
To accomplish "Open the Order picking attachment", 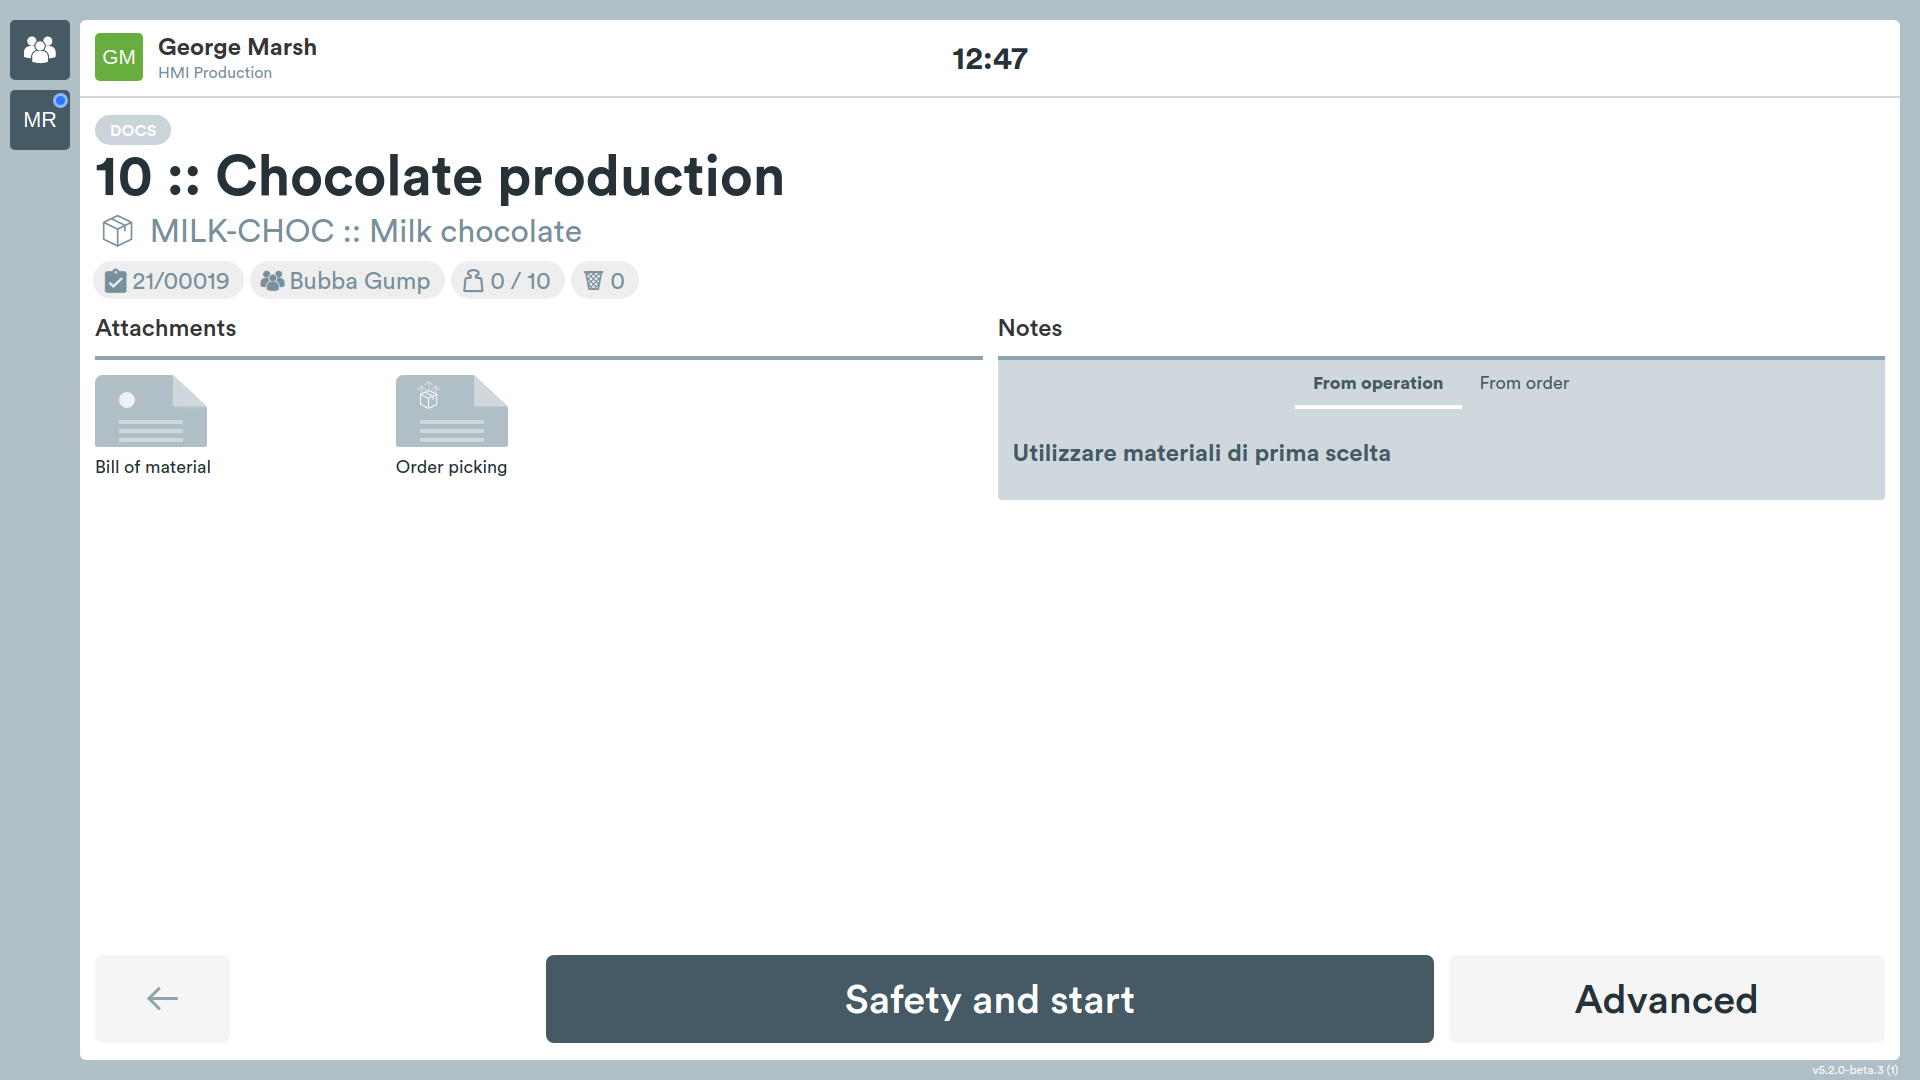I will coord(451,426).
